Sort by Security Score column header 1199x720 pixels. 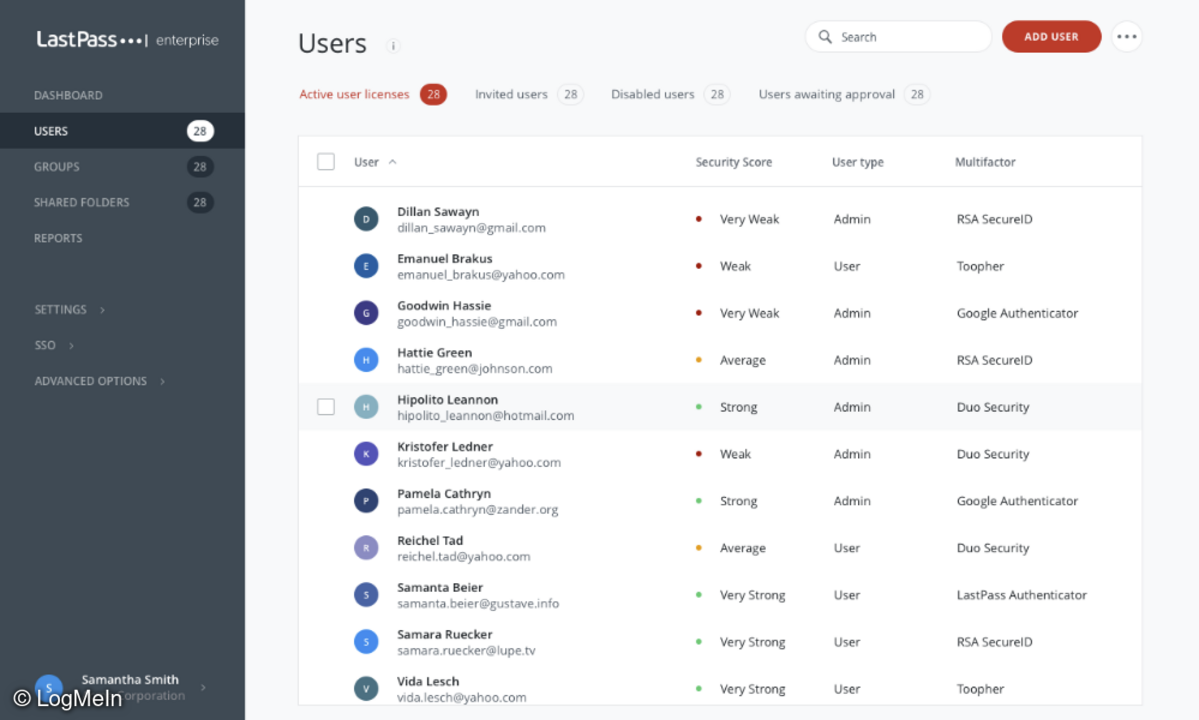pos(734,162)
